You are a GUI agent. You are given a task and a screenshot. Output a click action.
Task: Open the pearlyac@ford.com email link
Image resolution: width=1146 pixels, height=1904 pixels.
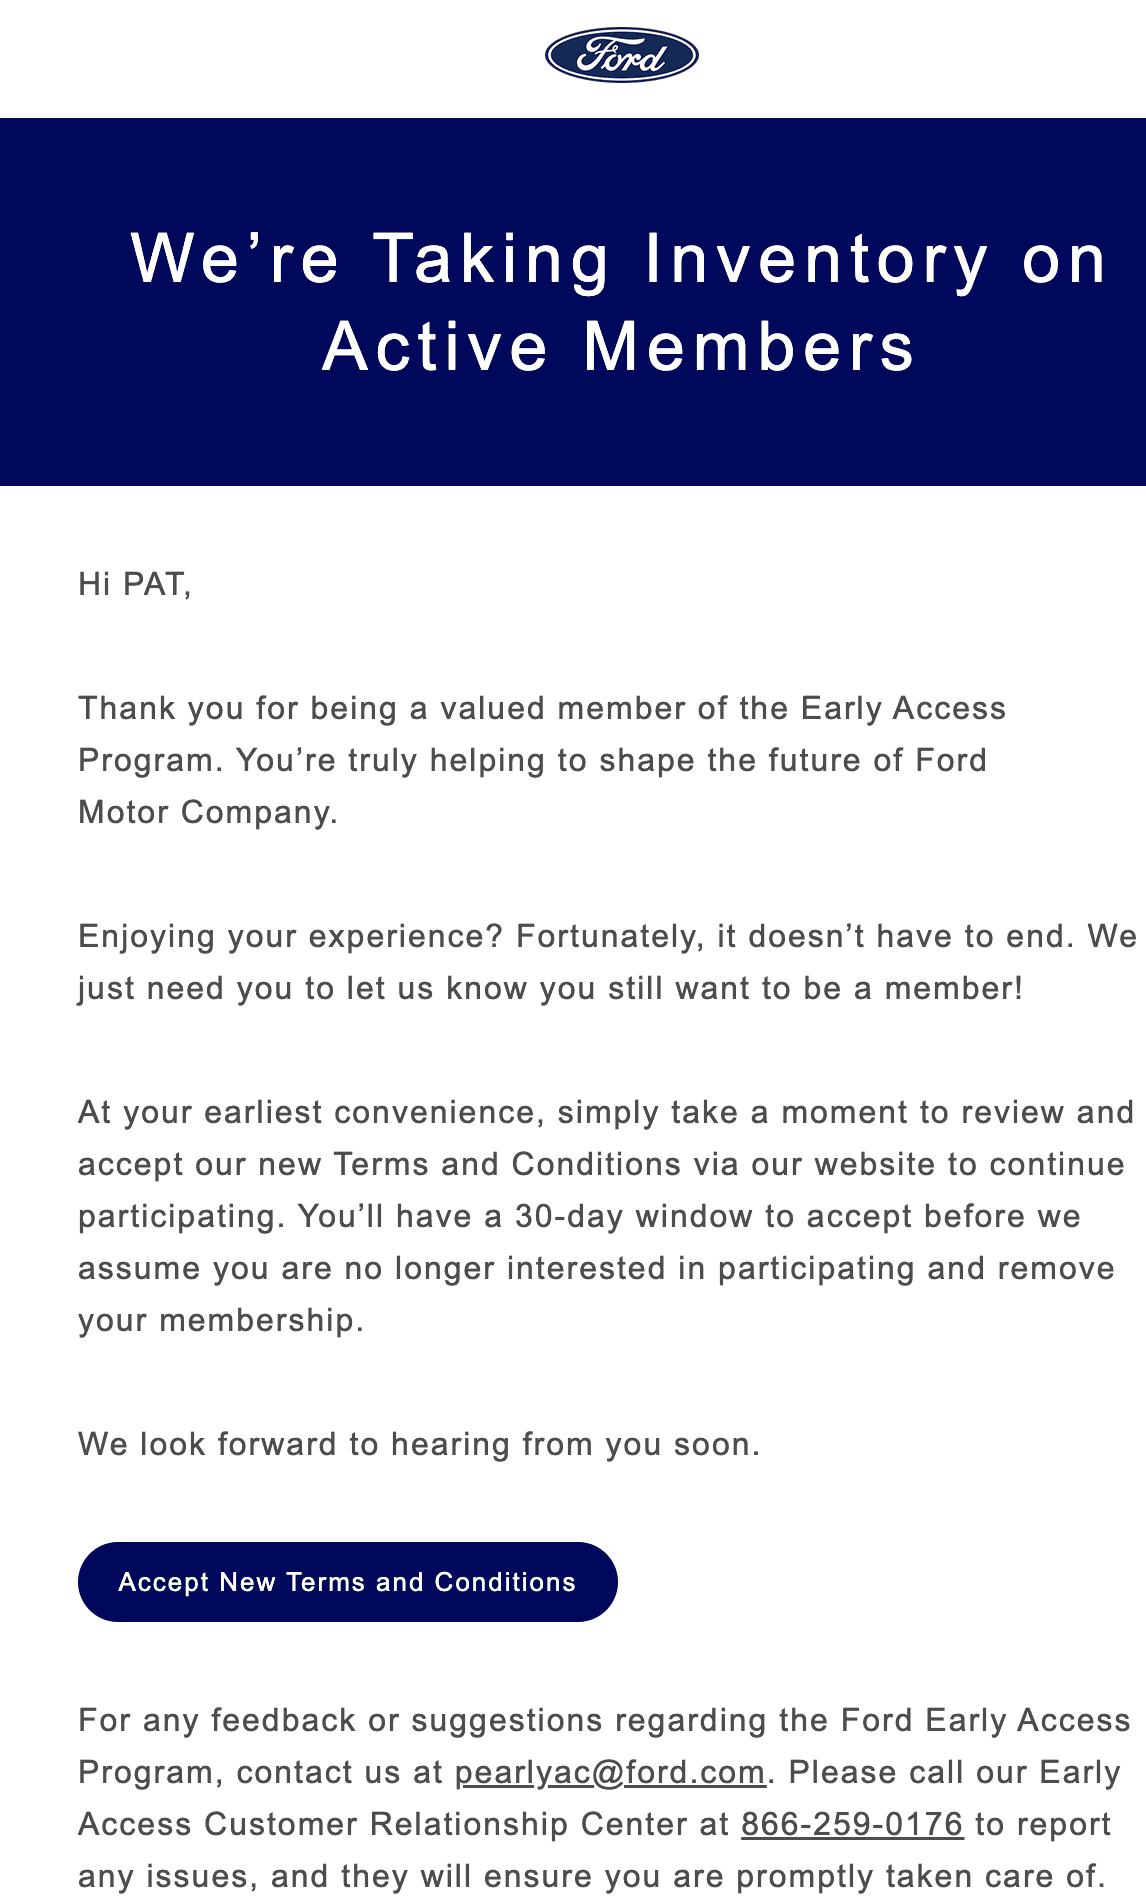tap(610, 1772)
